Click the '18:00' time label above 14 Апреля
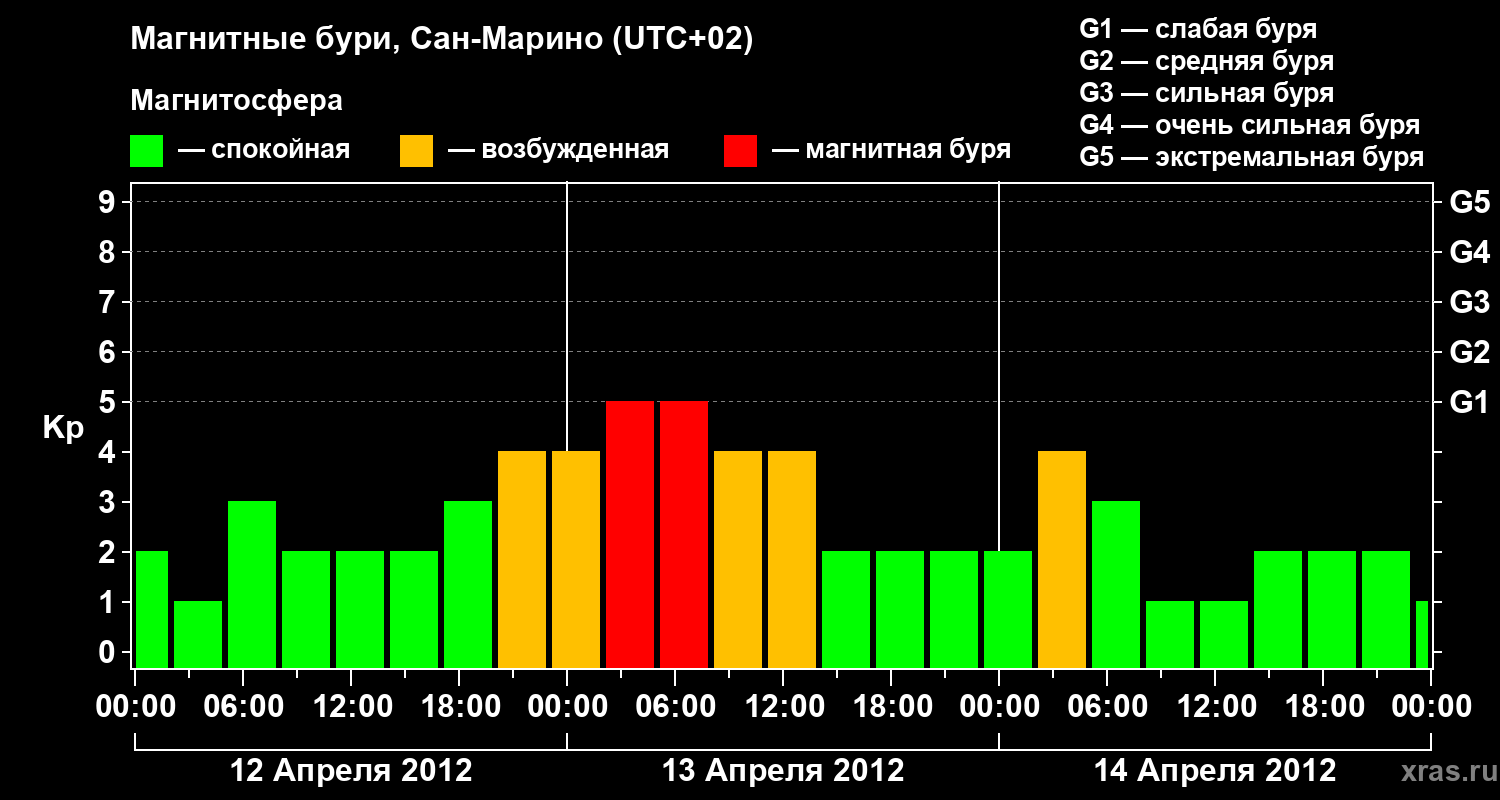Image resolution: width=1500 pixels, height=800 pixels. 1323,707
